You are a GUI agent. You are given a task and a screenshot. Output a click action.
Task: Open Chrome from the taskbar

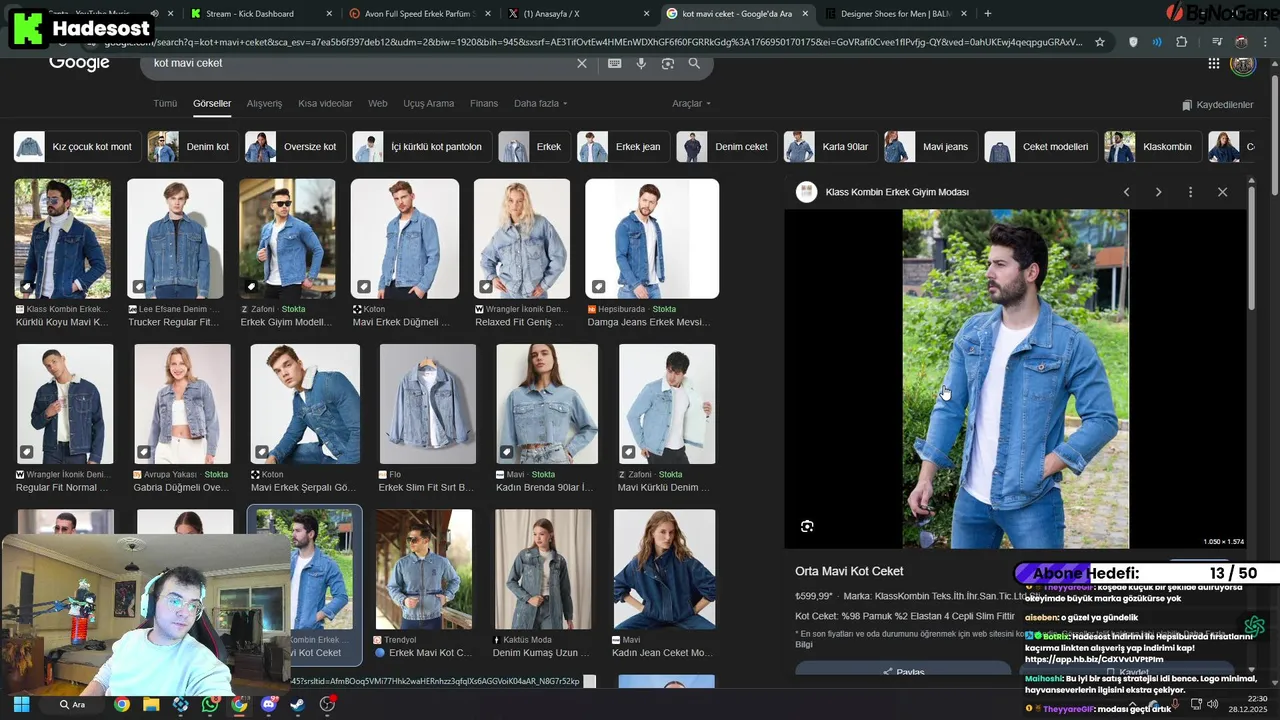[x=121, y=704]
